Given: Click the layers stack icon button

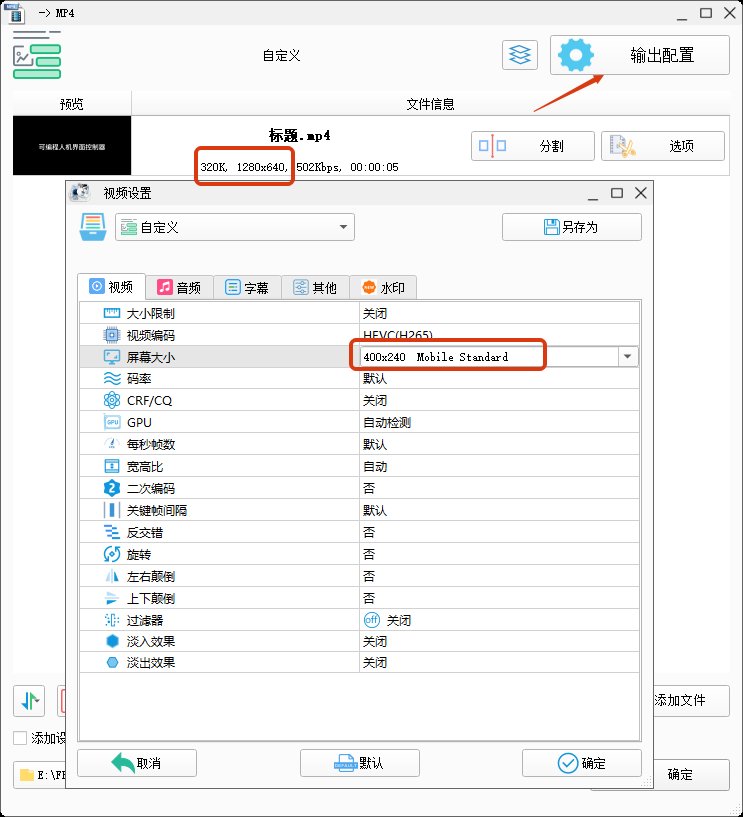Looking at the screenshot, I should [519, 55].
